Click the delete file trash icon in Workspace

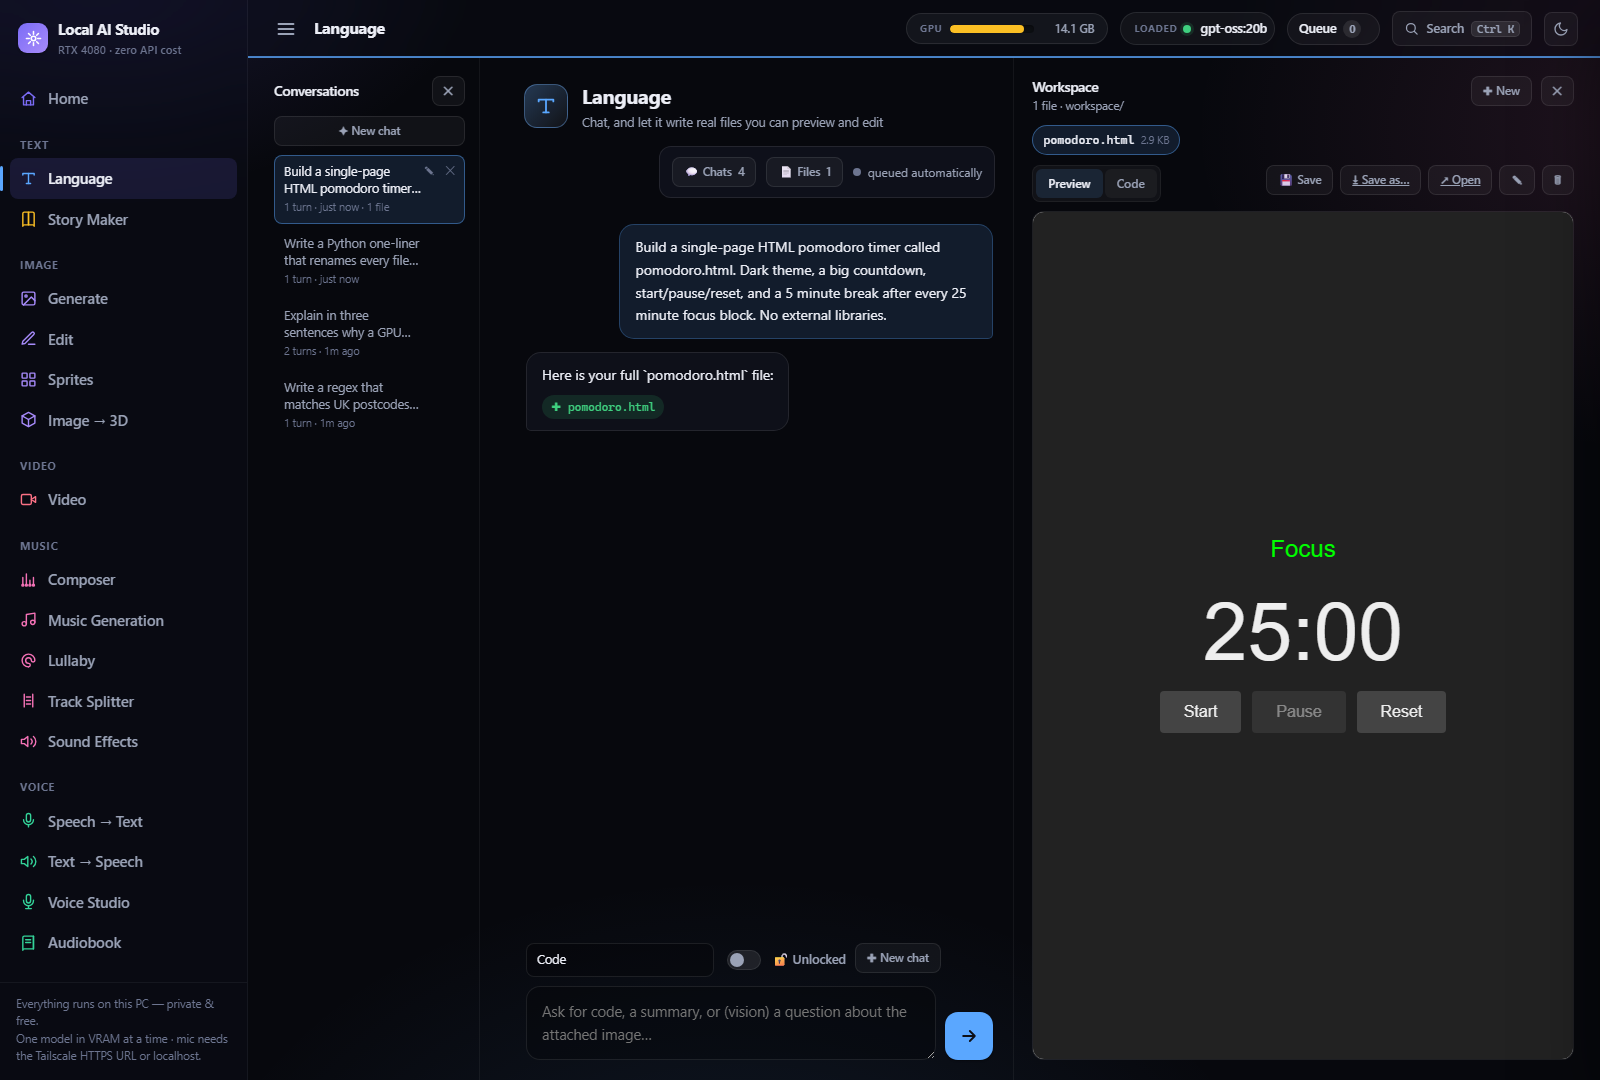[x=1557, y=180]
